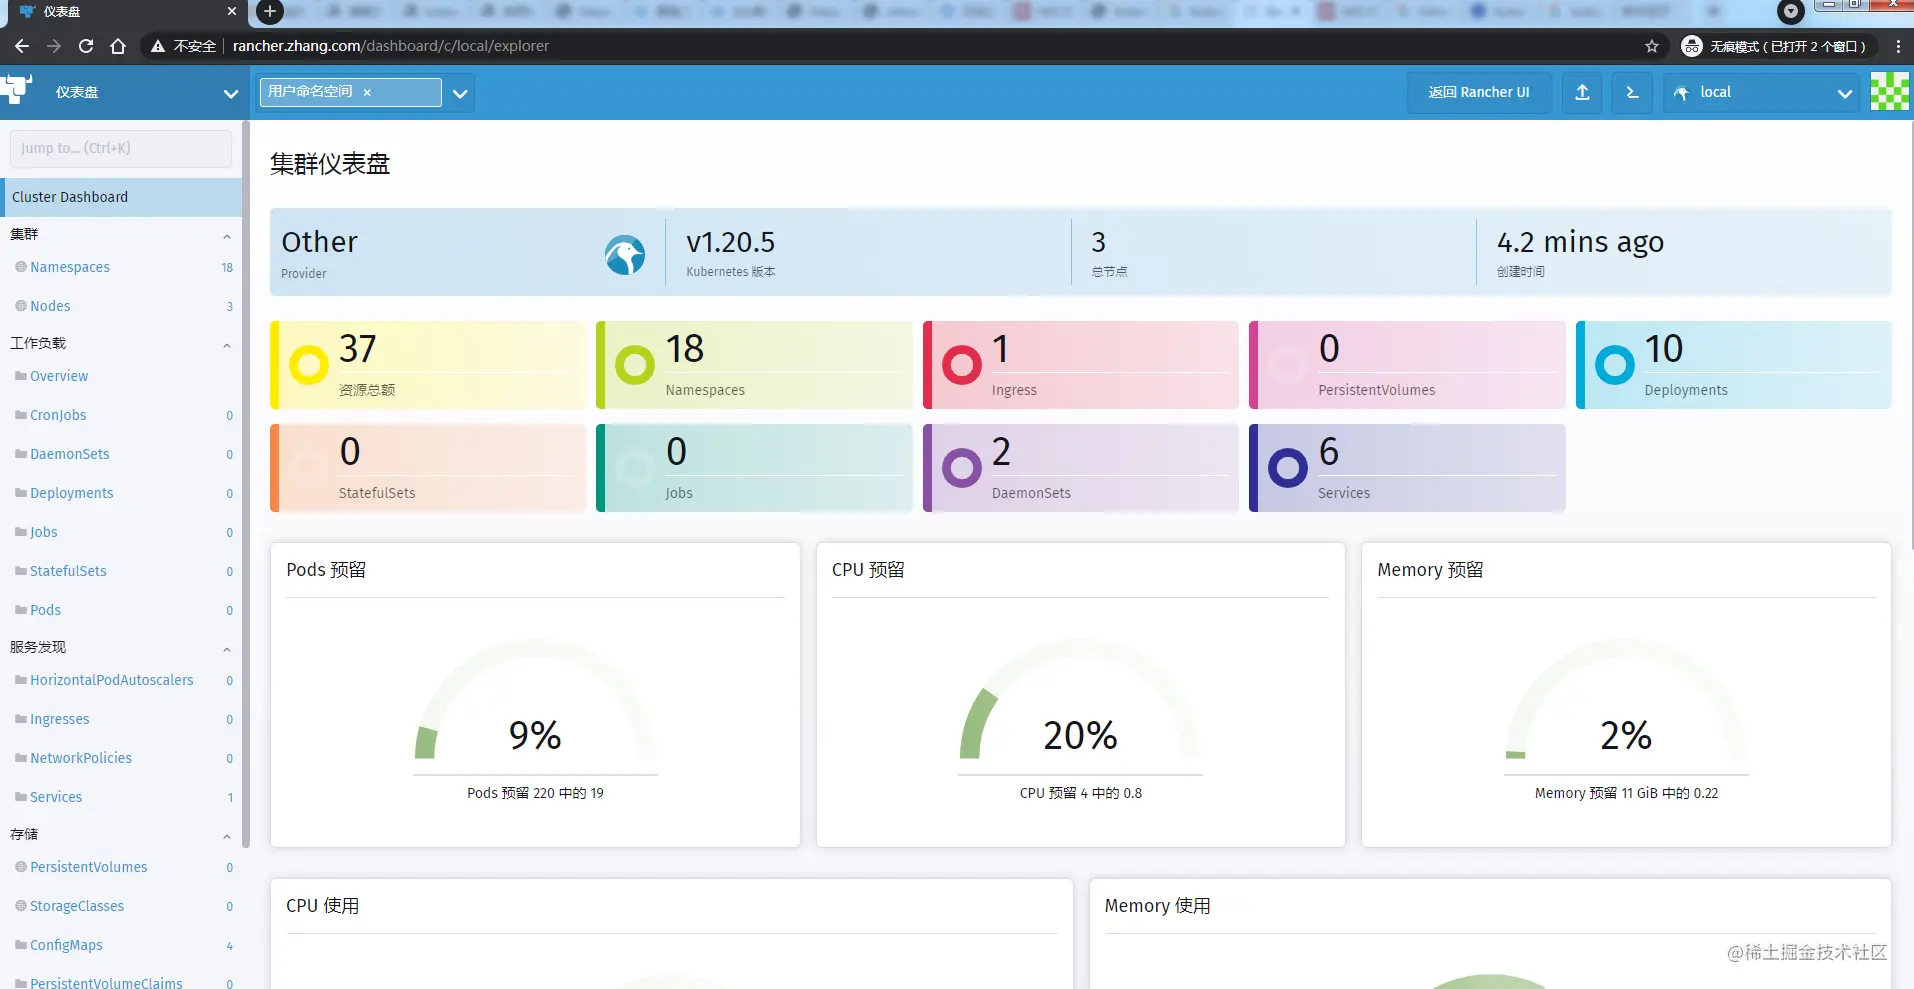
Task: Bookmark this page with the star
Action: pos(1652,46)
